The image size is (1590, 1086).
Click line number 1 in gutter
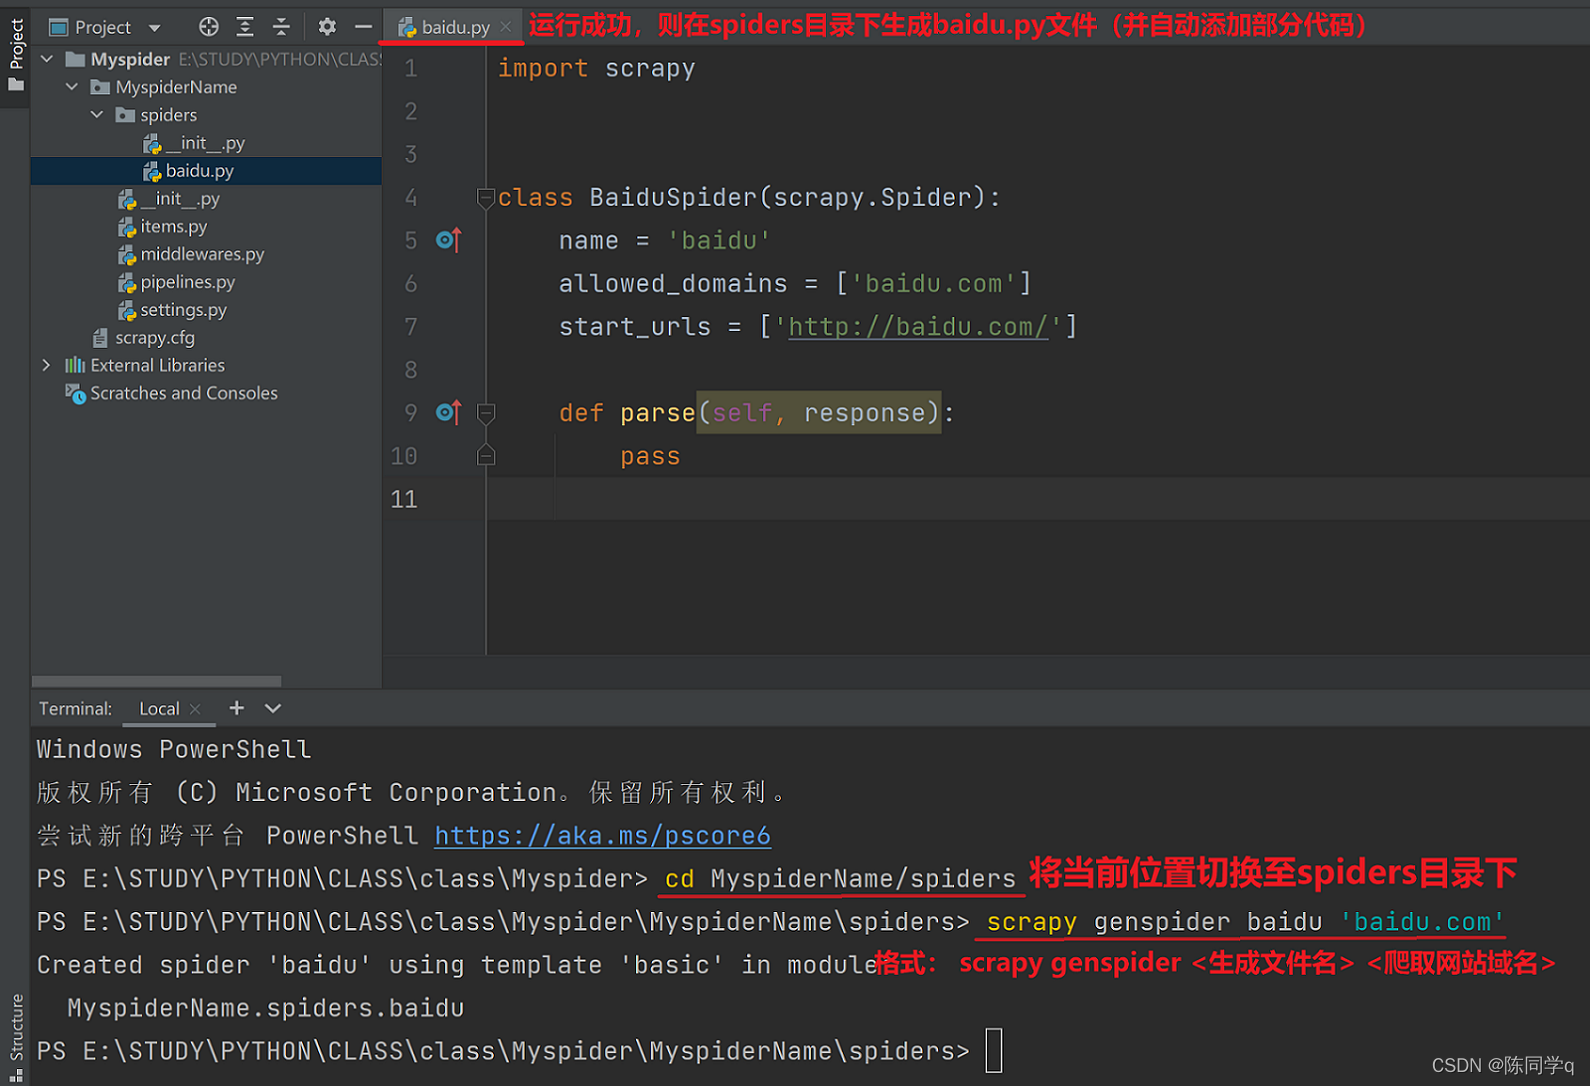coord(411,69)
